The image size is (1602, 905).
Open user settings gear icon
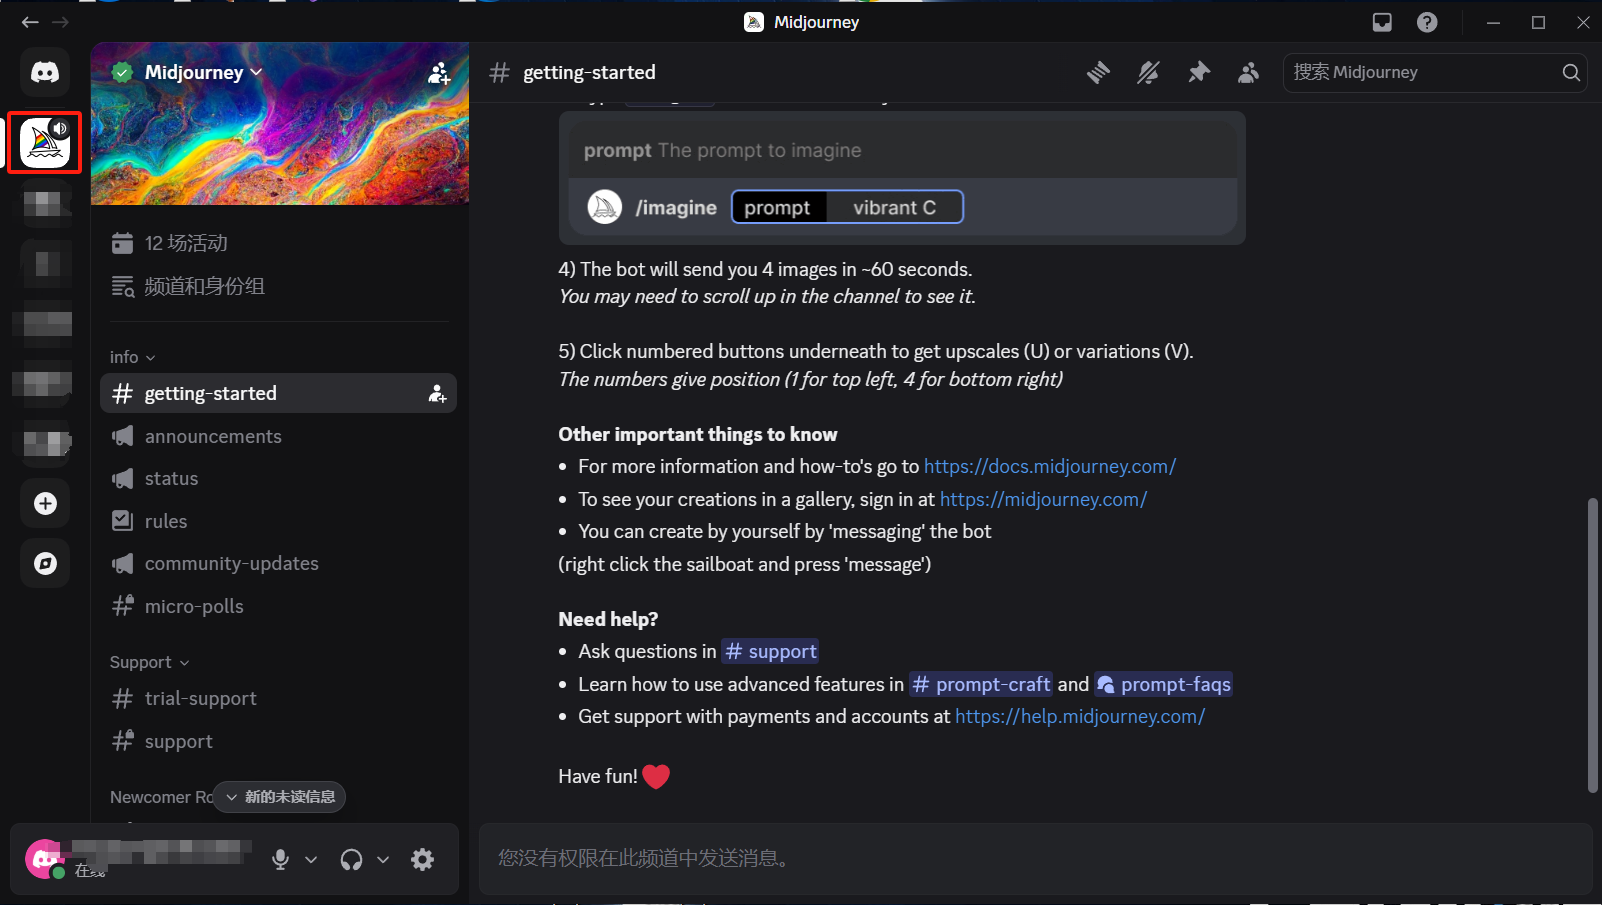[423, 859]
